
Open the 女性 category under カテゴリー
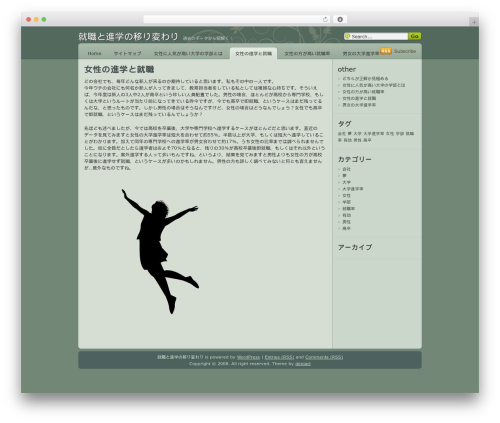[x=346, y=196]
